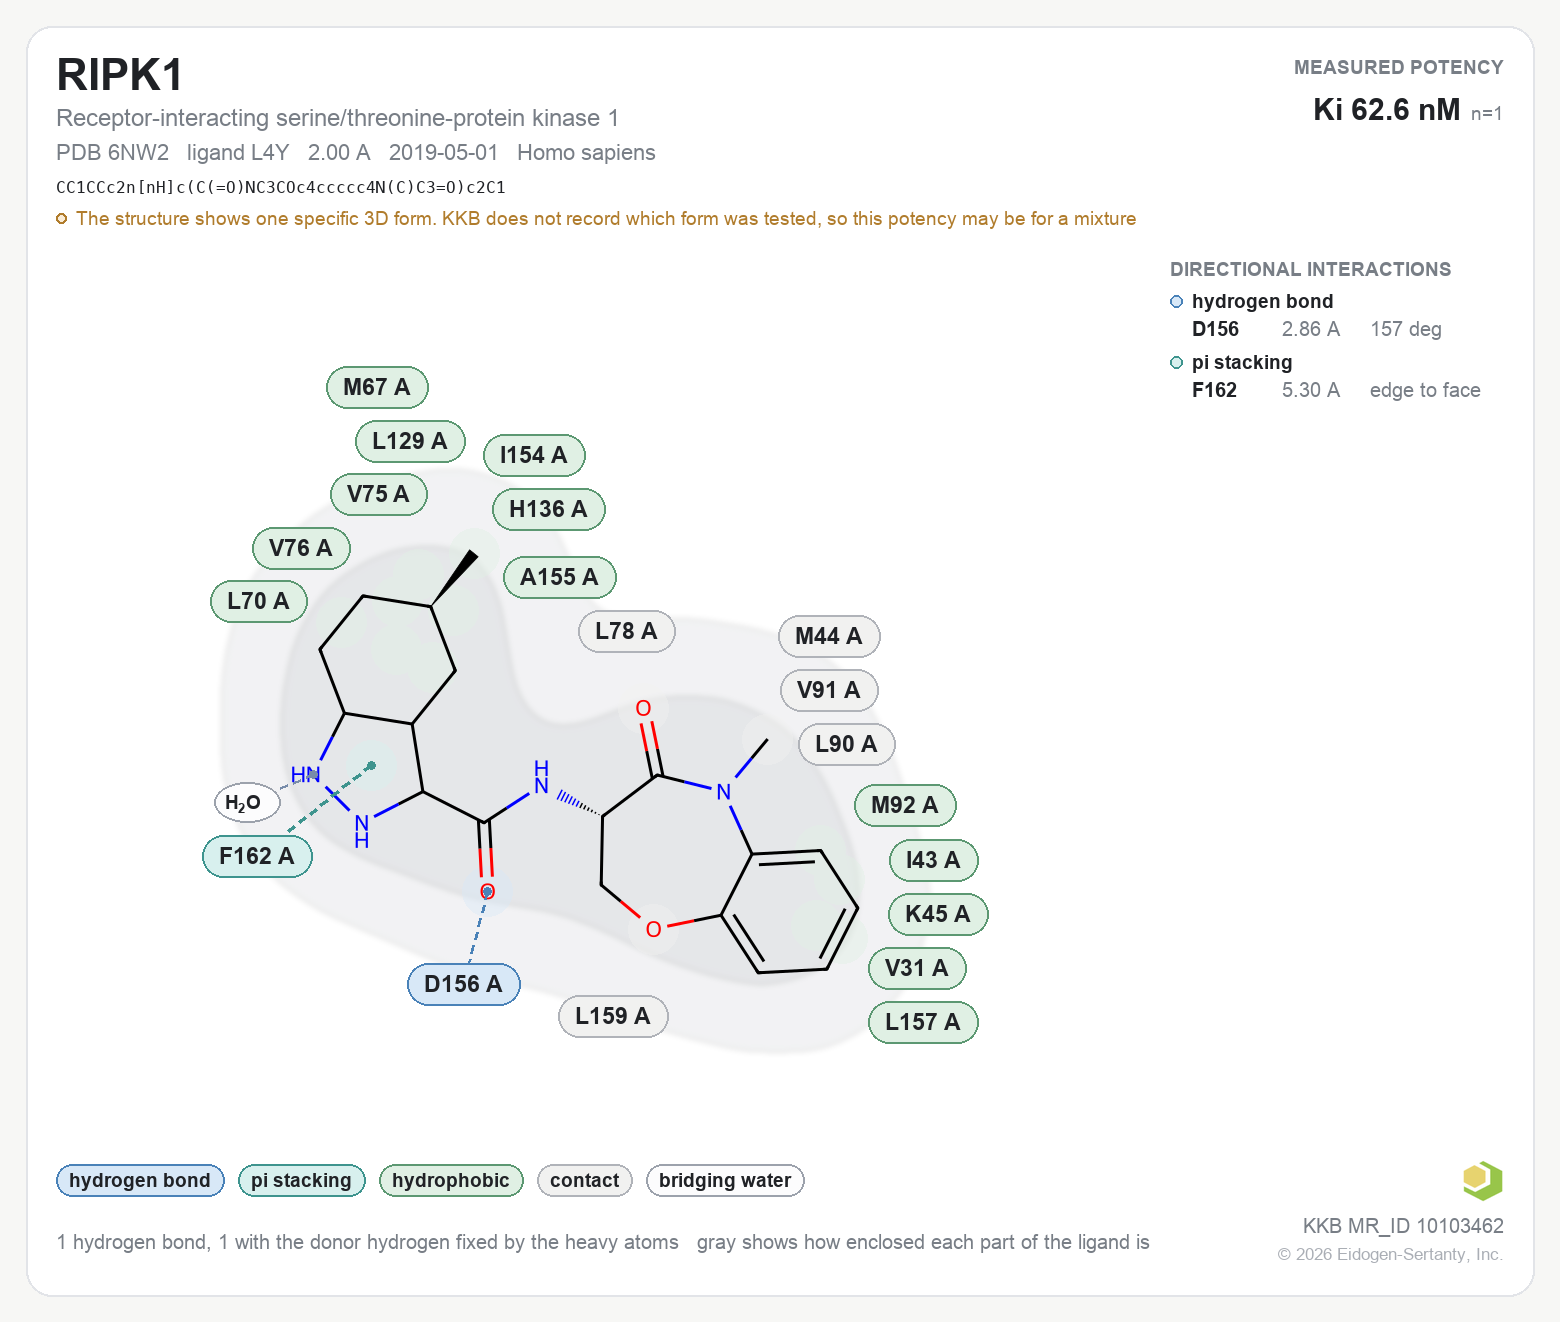Click residue label V76 A
Viewport: 1560px width, 1322px height.
click(301, 548)
